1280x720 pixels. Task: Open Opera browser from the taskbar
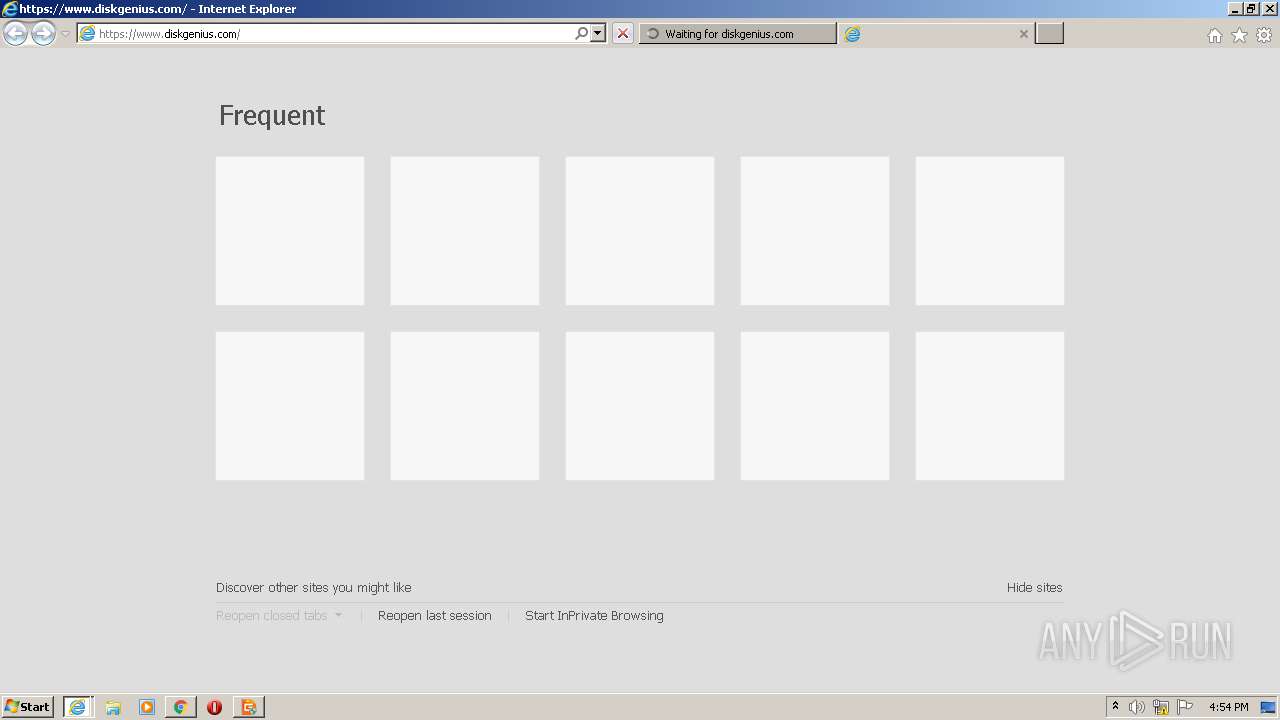click(x=214, y=707)
